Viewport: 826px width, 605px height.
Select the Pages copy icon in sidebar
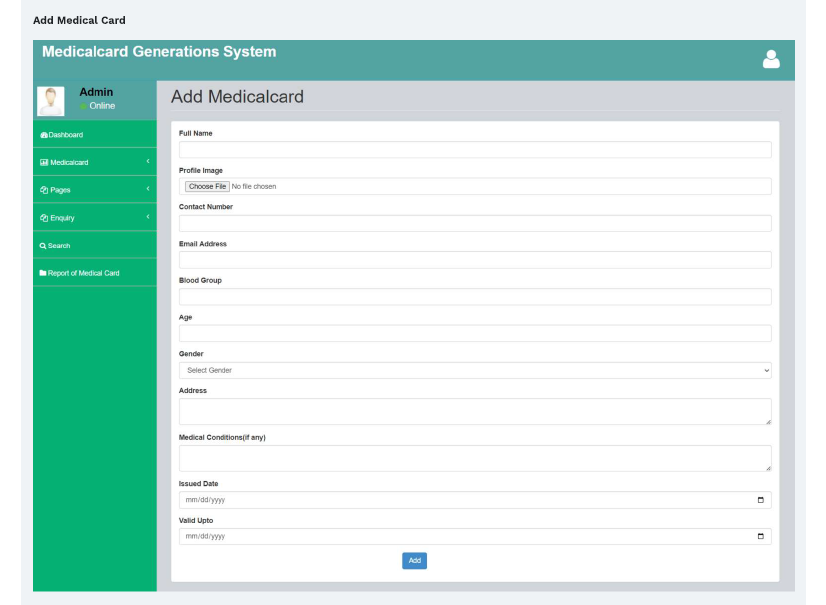tap(43, 189)
